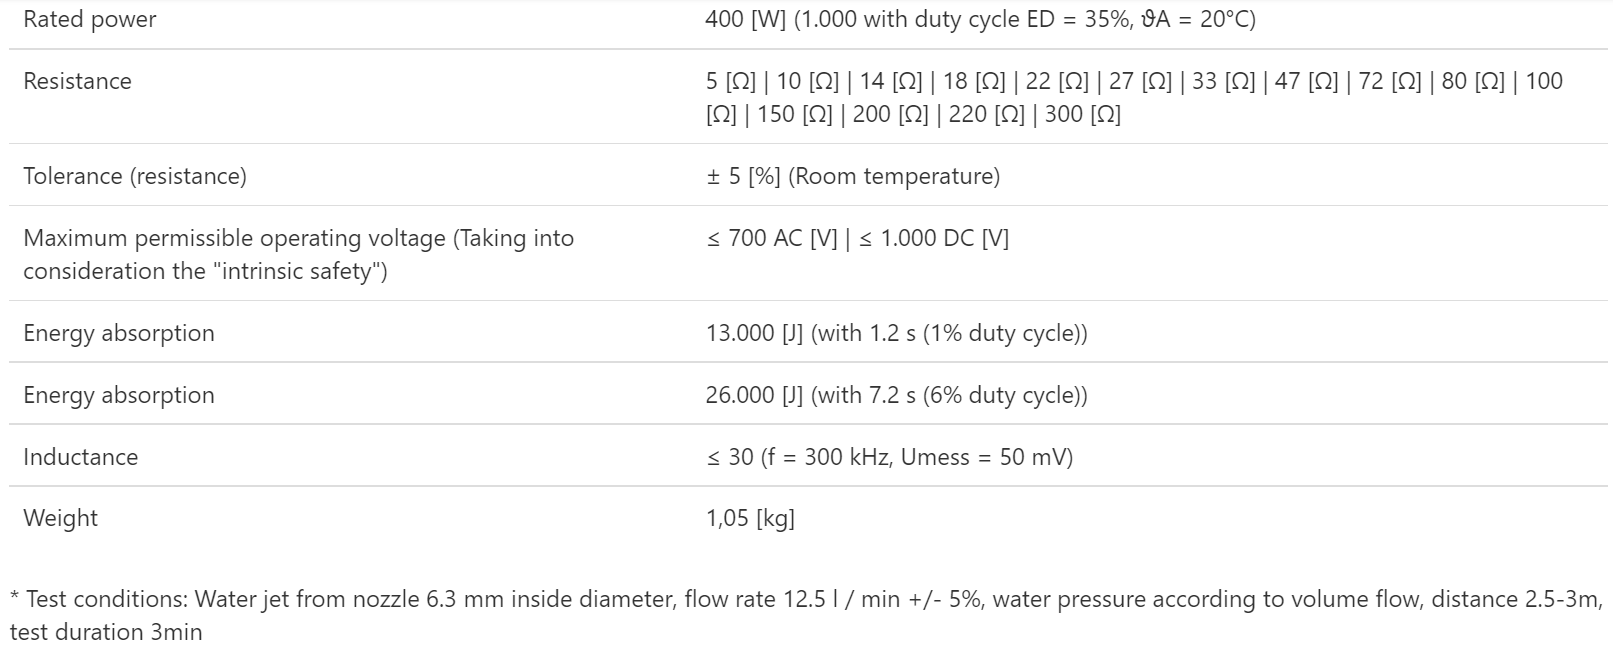Click the 5 [Ω] resistance value

(x=730, y=81)
